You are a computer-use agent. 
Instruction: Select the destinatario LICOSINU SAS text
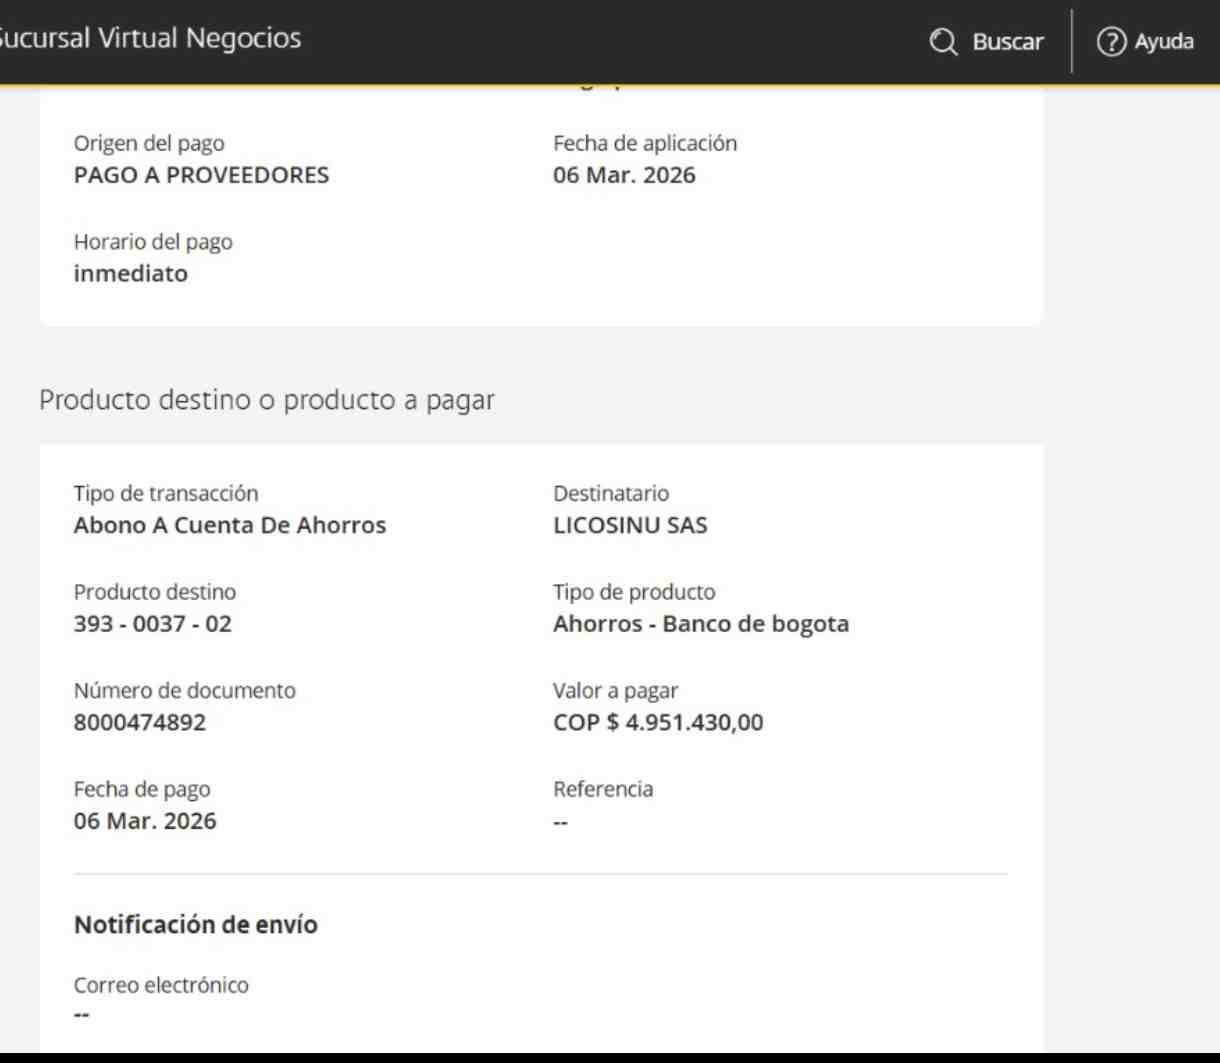point(630,525)
